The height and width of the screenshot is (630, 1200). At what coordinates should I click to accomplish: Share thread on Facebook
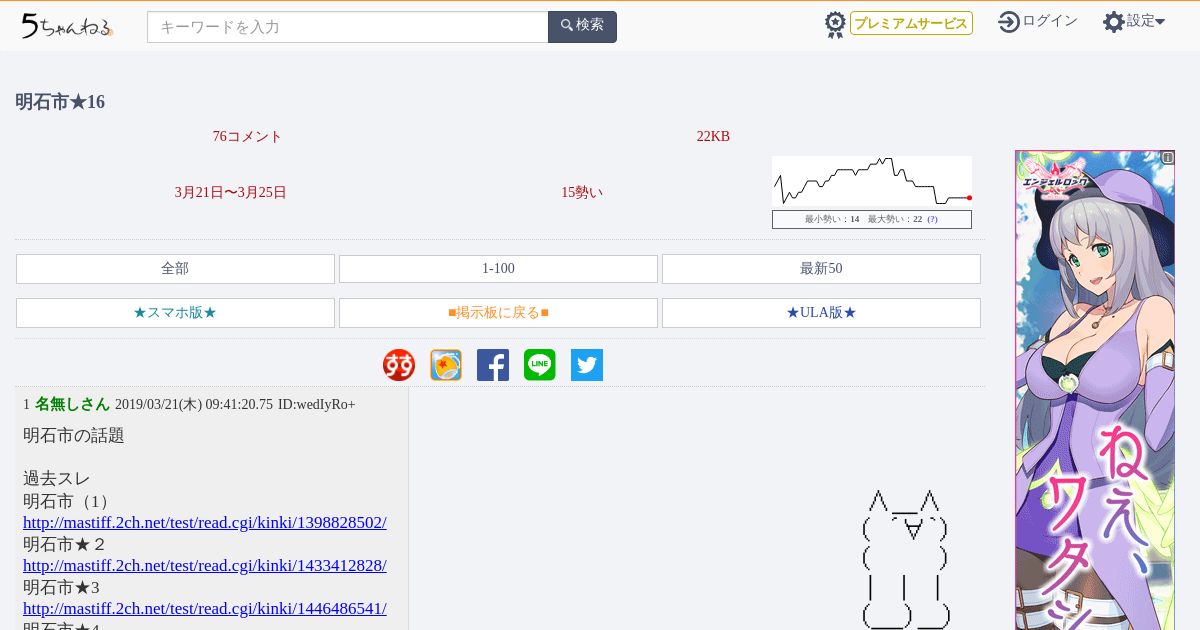pos(493,365)
